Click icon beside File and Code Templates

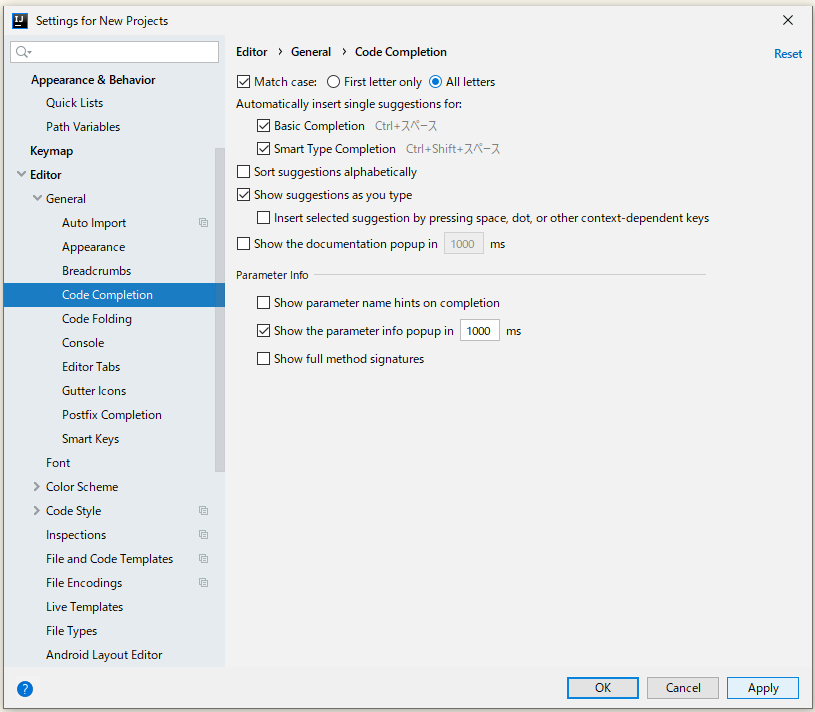[204, 559]
